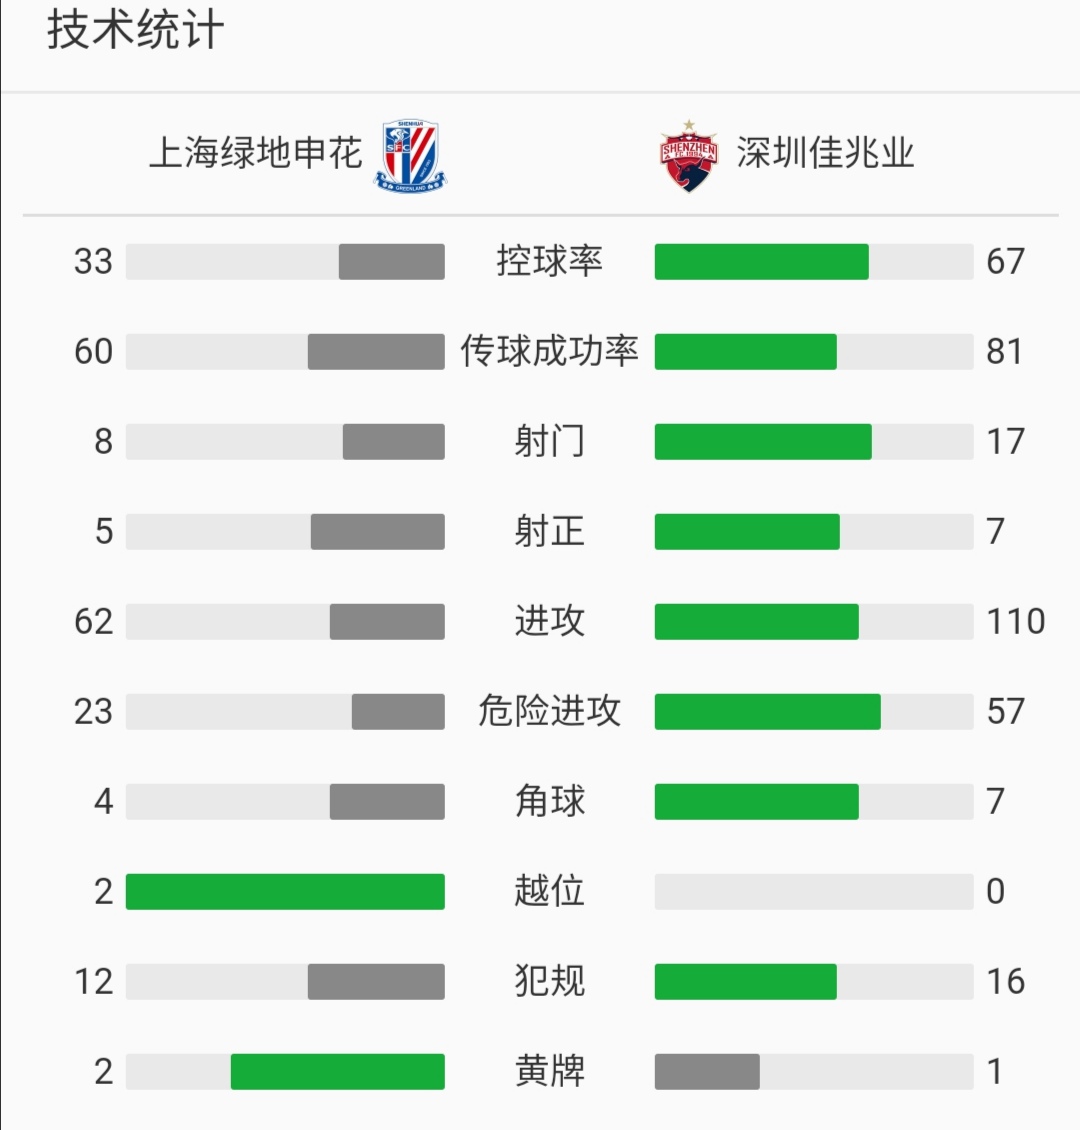Click Shenzhen's 67 possession value
This screenshot has height=1130, width=1080.
coord(1005,262)
